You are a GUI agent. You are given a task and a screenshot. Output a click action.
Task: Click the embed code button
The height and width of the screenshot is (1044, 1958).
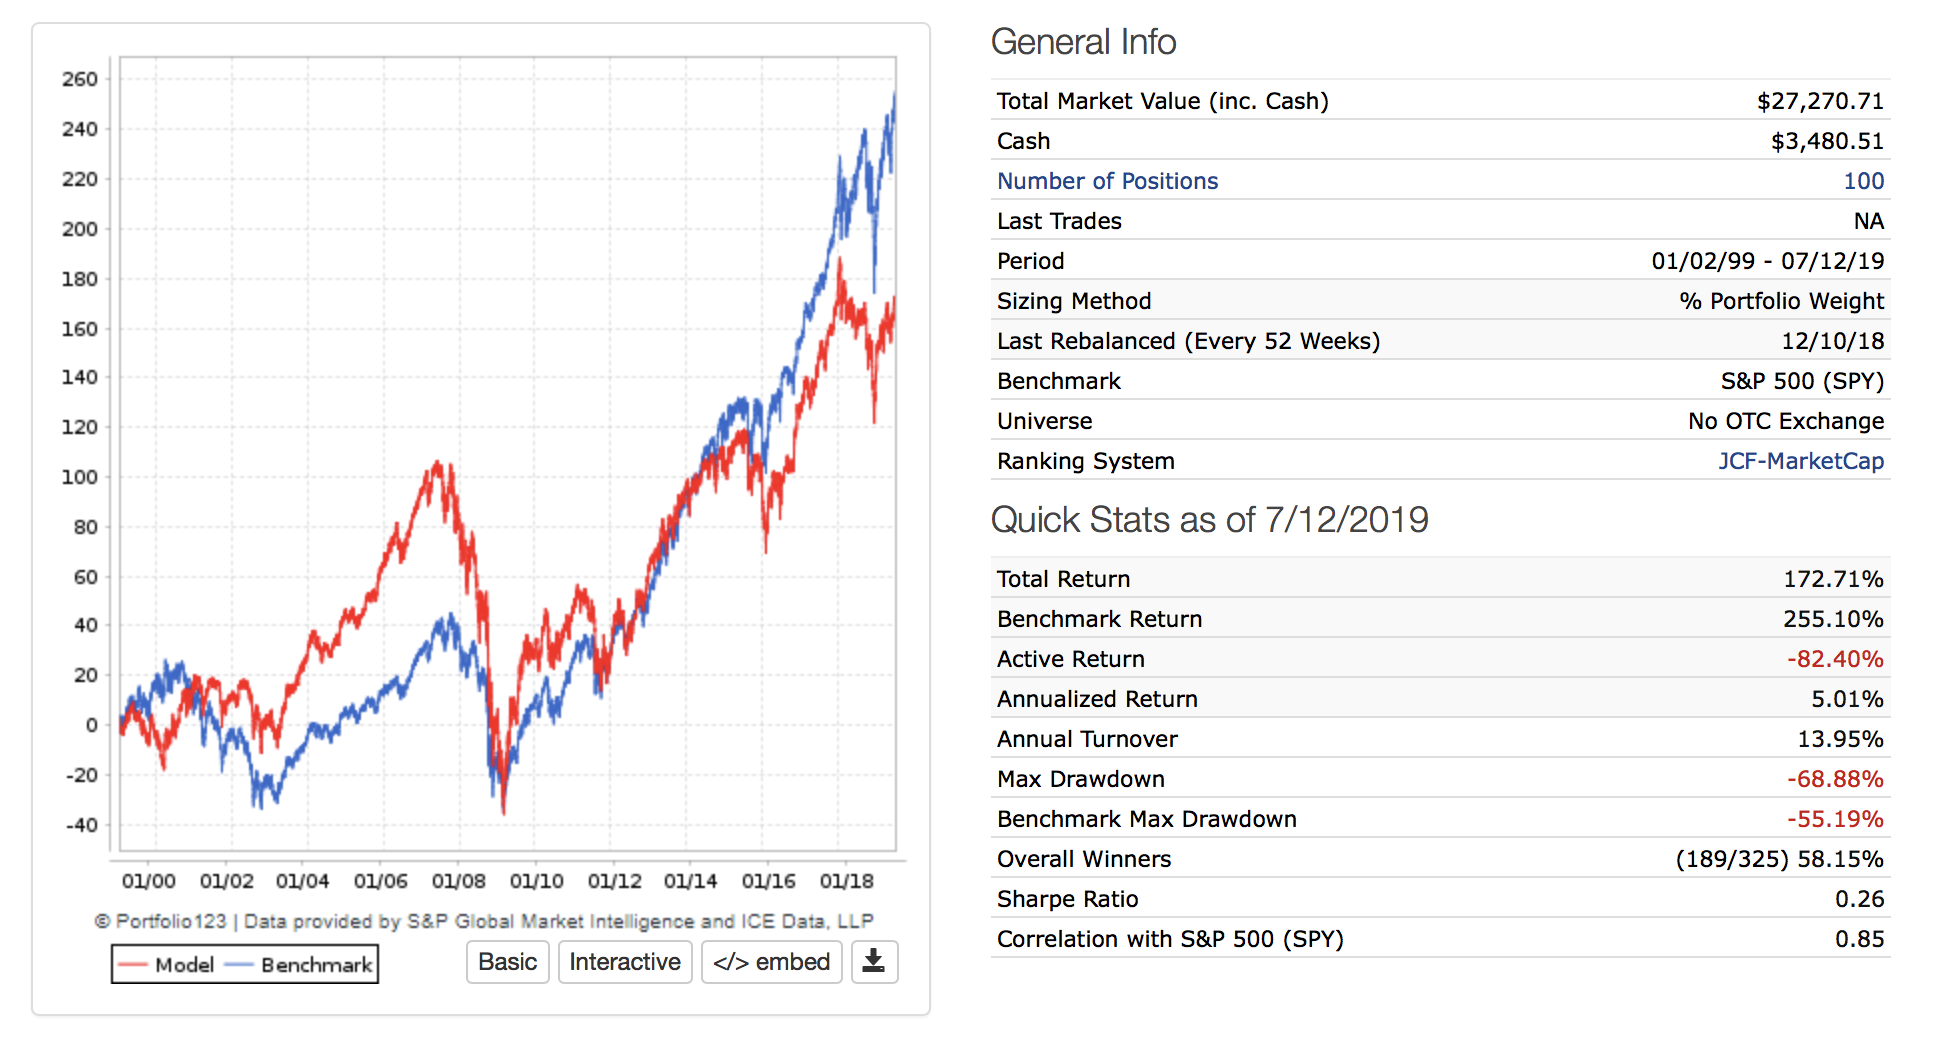click(x=771, y=962)
